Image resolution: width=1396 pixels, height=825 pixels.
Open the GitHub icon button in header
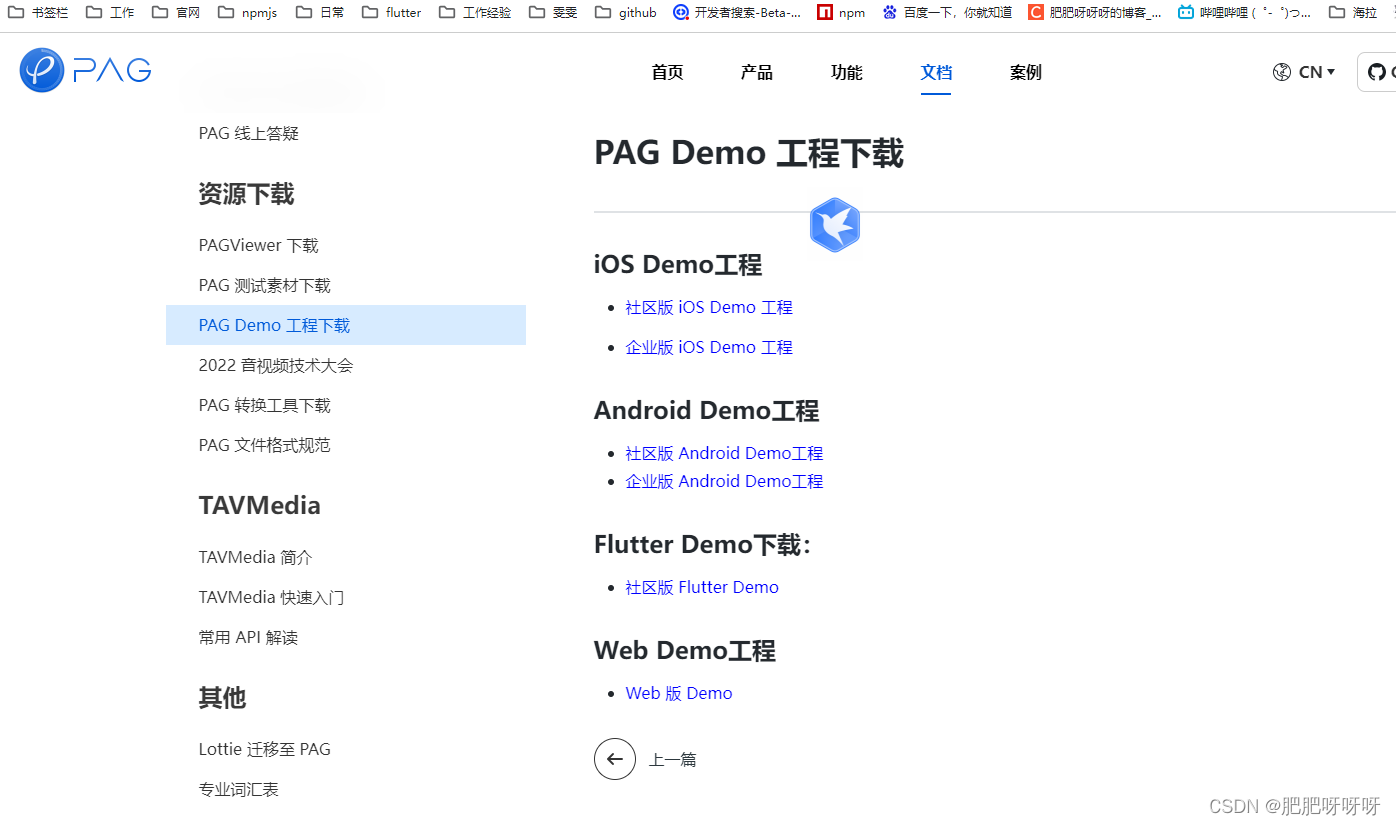click(x=1377, y=72)
